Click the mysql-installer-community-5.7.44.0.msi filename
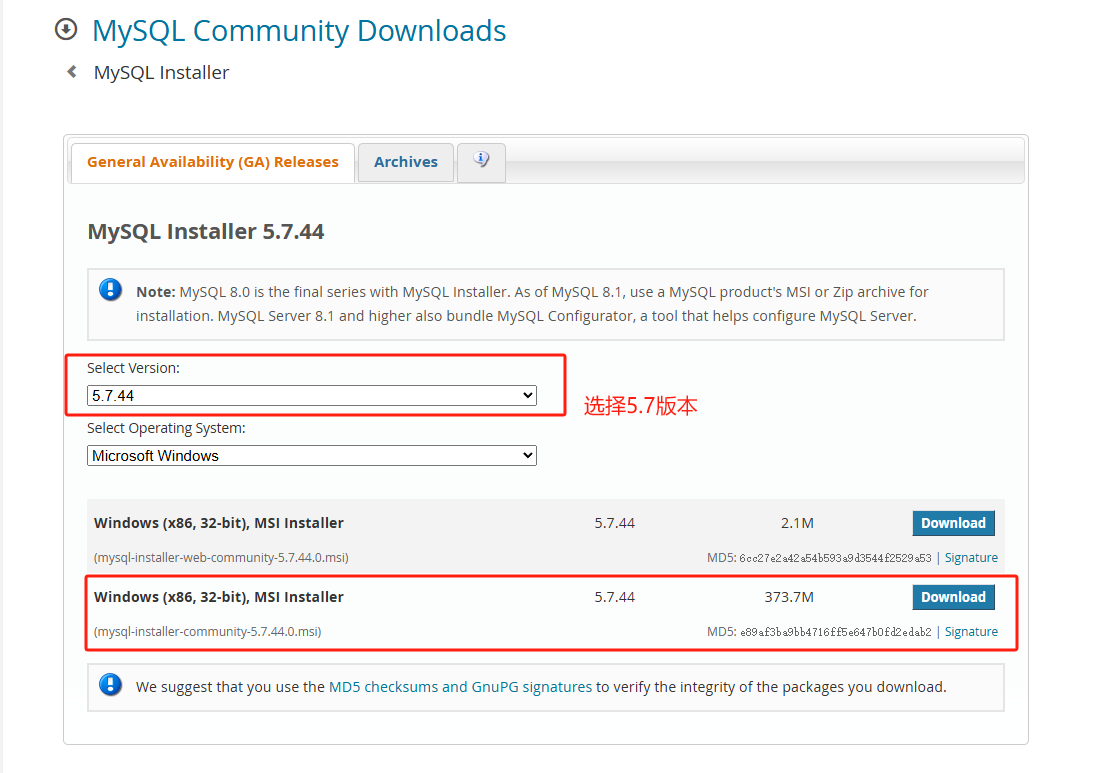Viewport: 1106px width, 773px height. [207, 632]
